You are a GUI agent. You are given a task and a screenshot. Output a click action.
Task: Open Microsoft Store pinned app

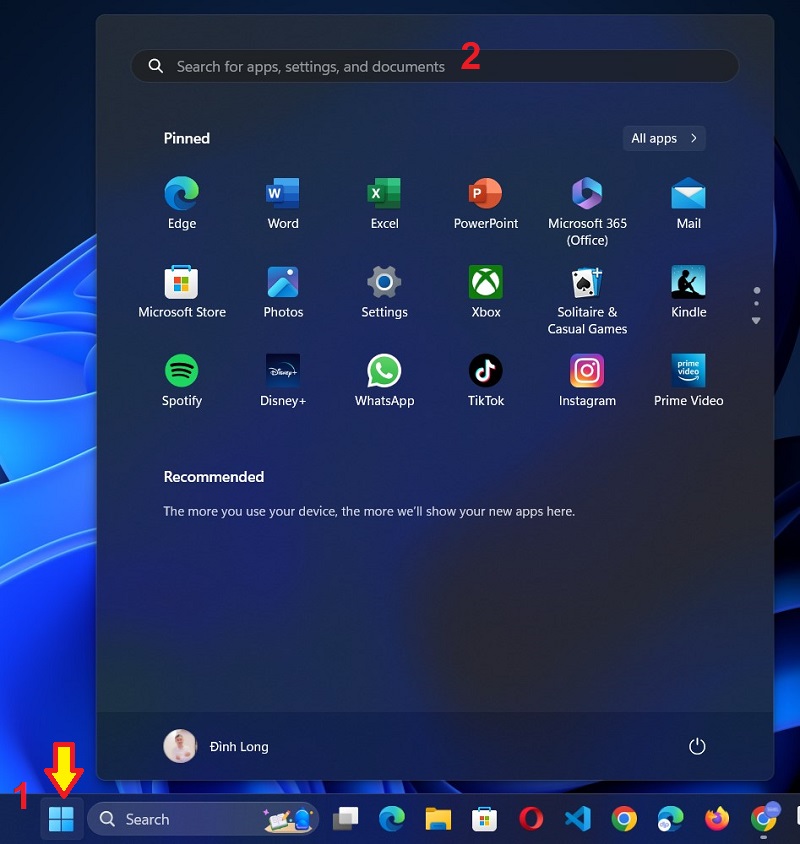(x=181, y=292)
